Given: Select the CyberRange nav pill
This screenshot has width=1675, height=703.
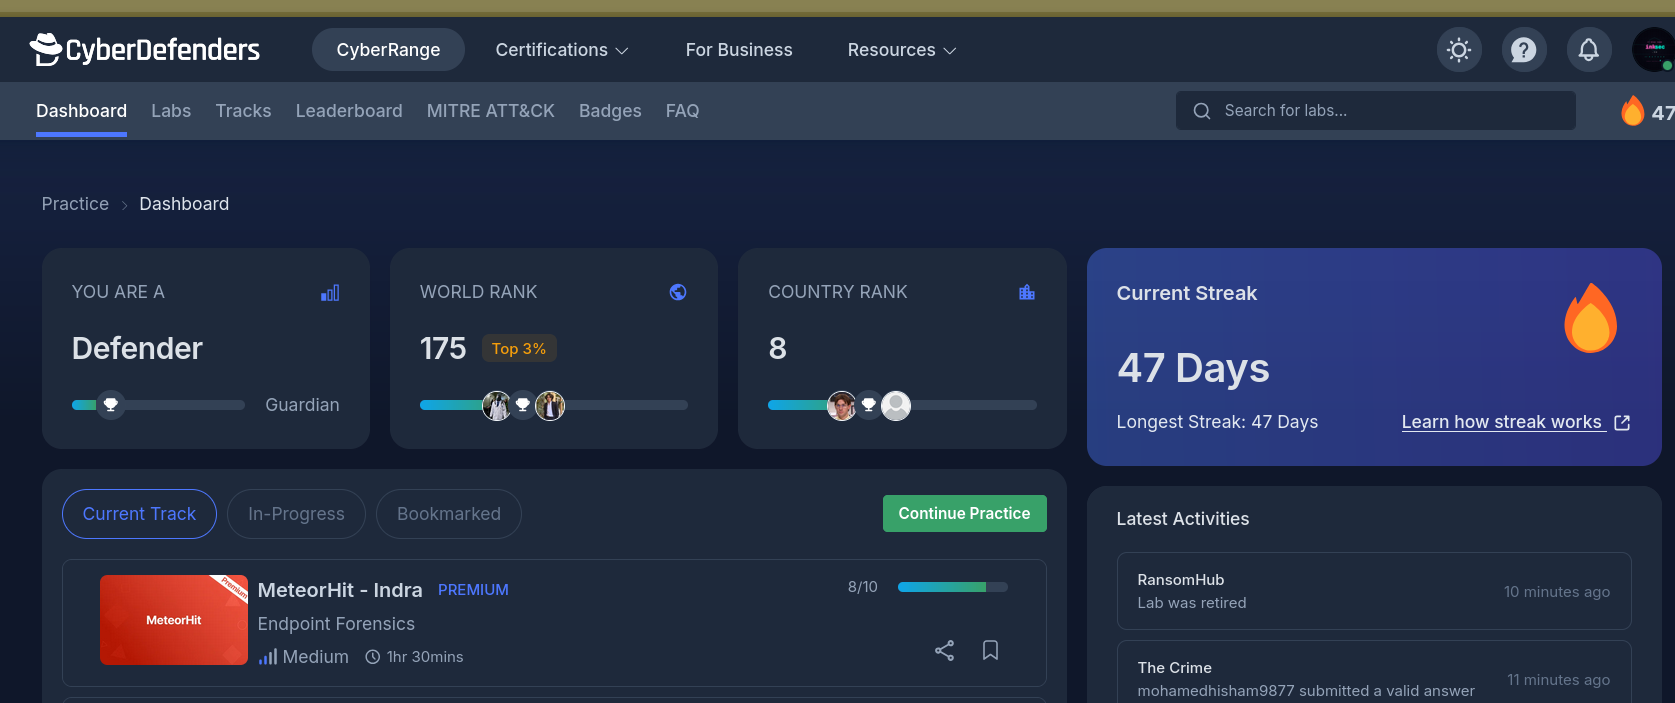Looking at the screenshot, I should 388,50.
